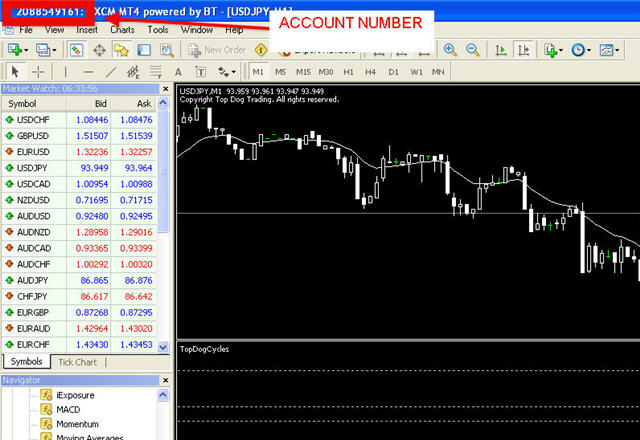Select iExposure in Navigator
The height and width of the screenshot is (440, 640).
75,395
